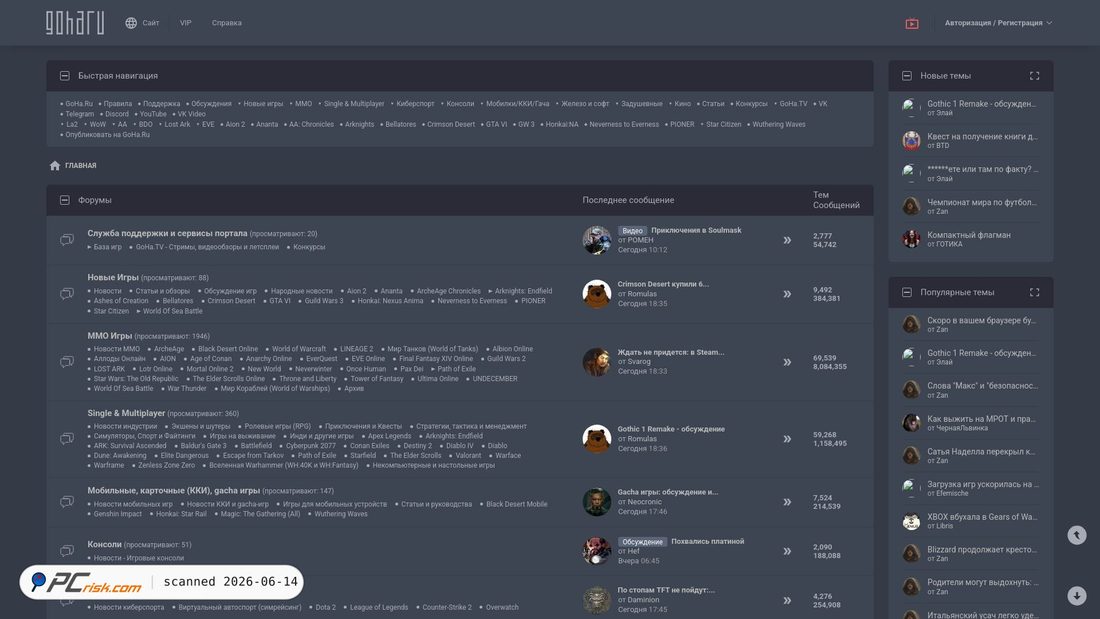Open Black Desert Online subforum under MMO Игры
This screenshot has width=1100, height=619.
[x=228, y=349]
